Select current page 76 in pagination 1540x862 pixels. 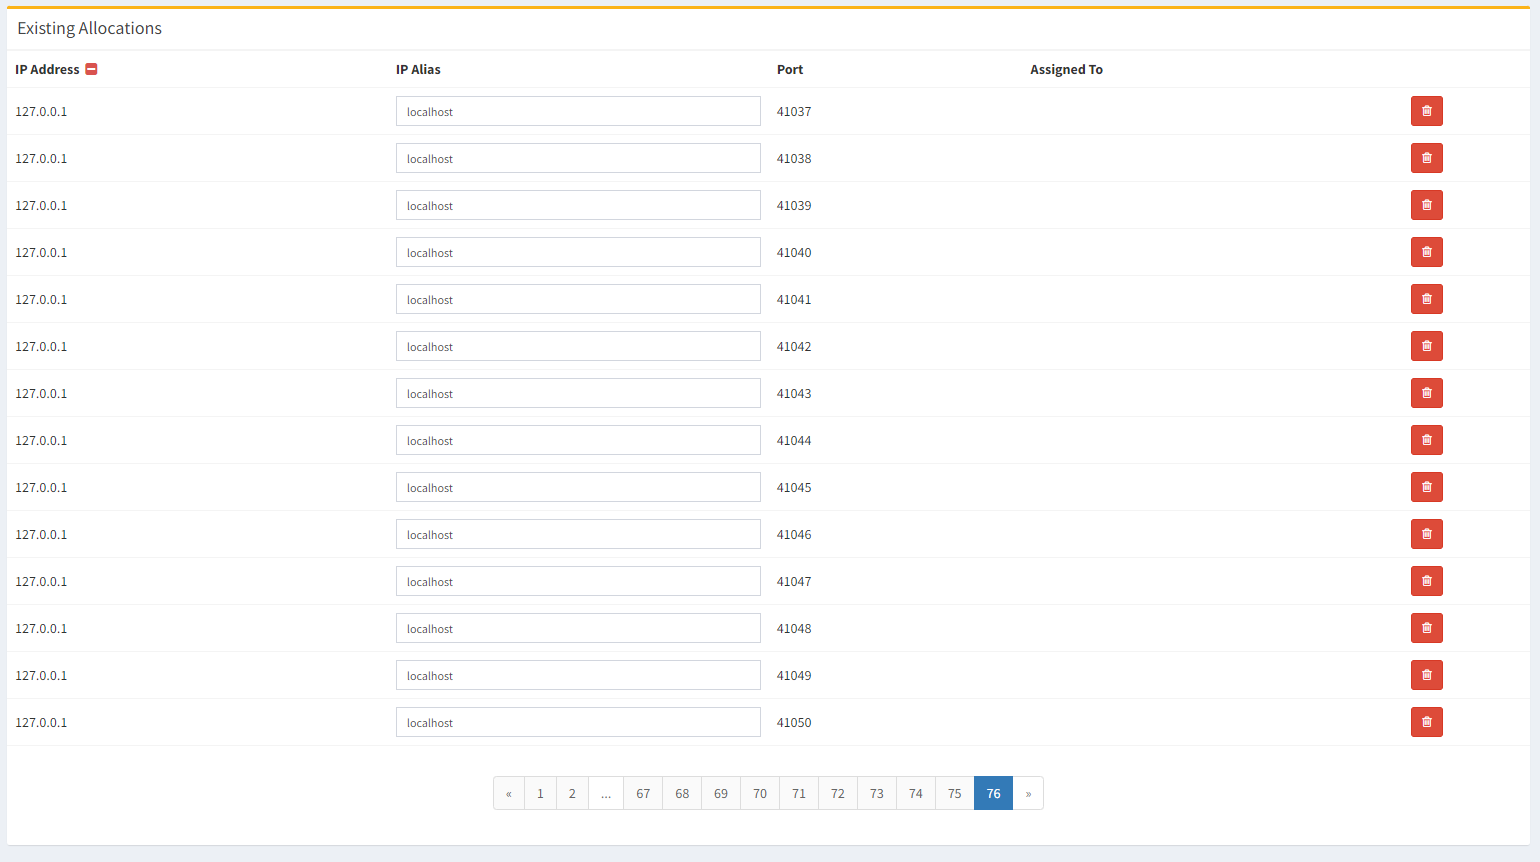coord(993,793)
